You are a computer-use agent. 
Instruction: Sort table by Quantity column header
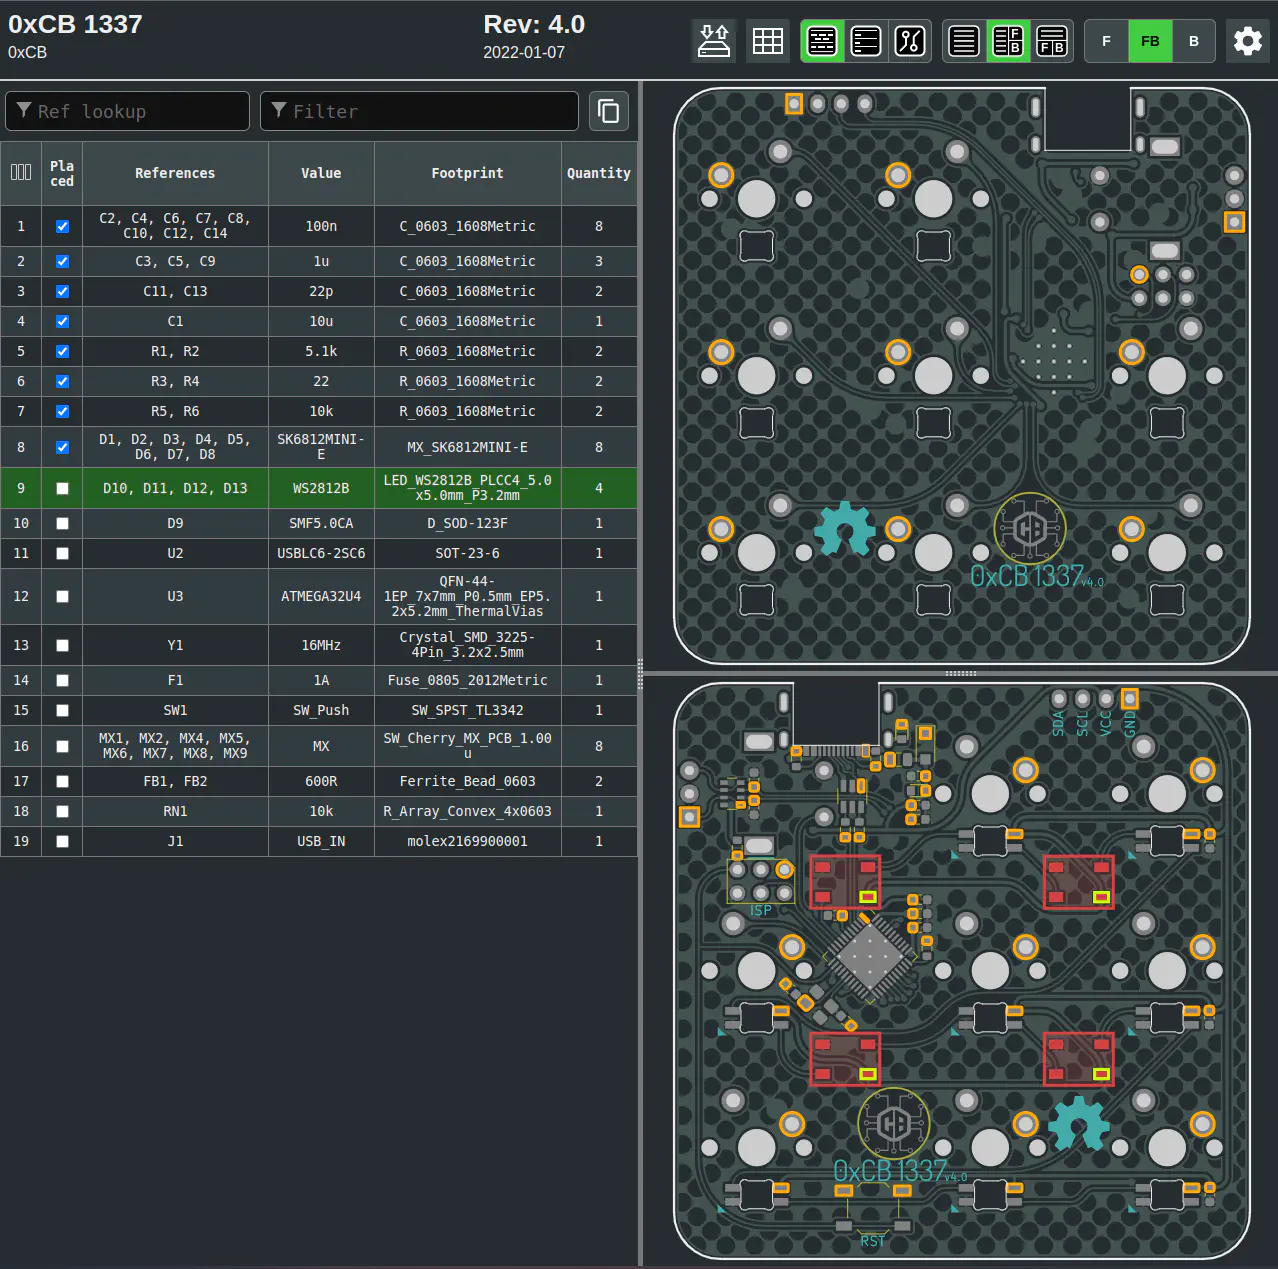[598, 173]
